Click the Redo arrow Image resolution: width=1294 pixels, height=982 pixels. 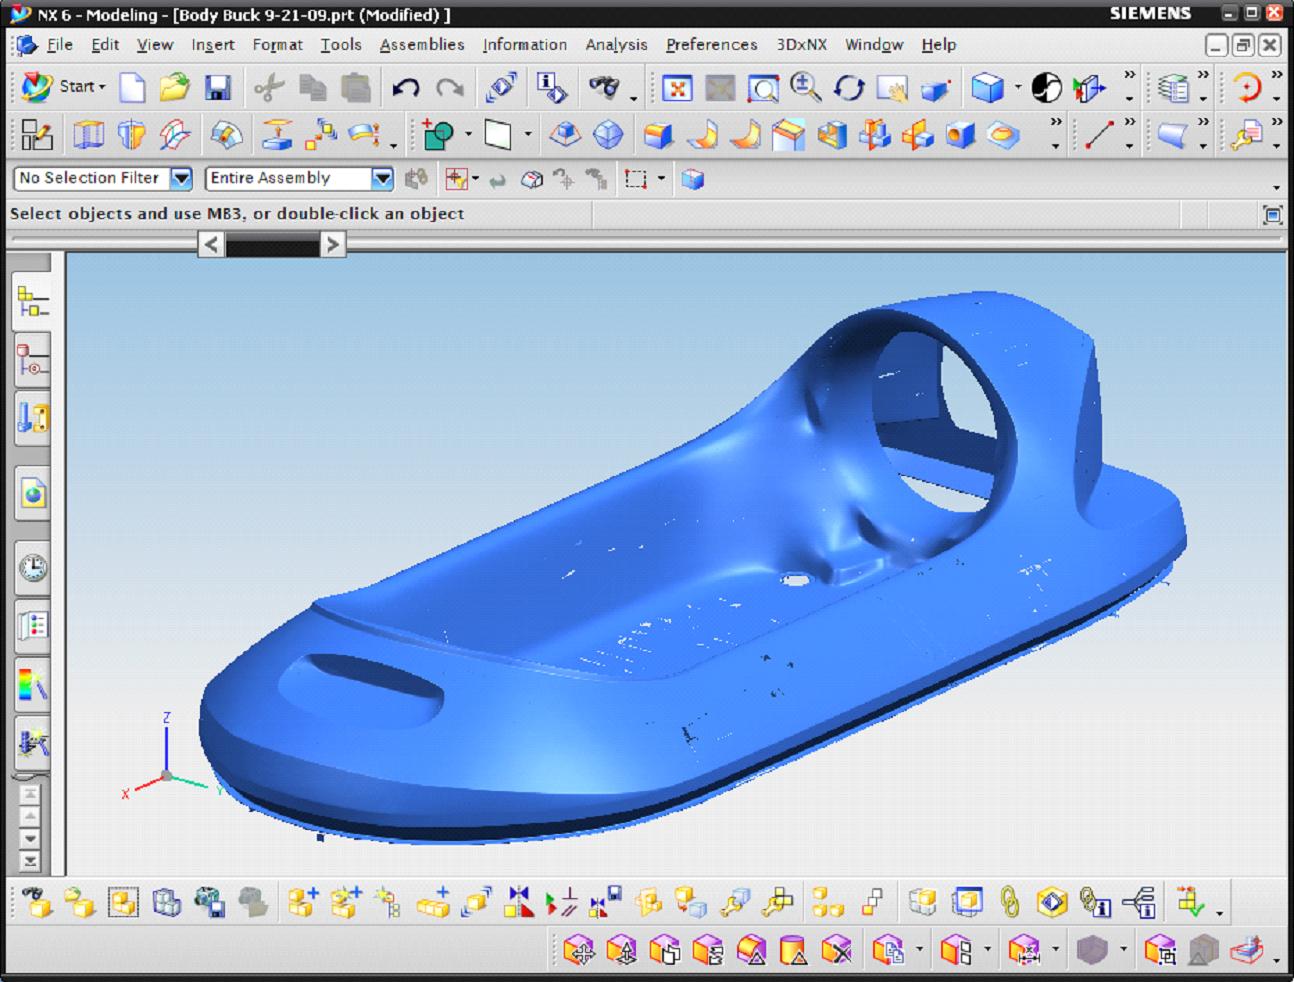click(x=449, y=88)
